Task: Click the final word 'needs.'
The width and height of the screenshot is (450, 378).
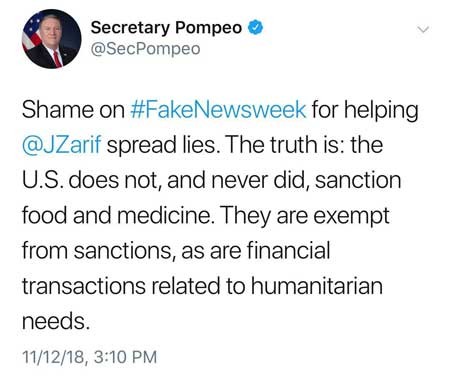Action: [x=56, y=321]
